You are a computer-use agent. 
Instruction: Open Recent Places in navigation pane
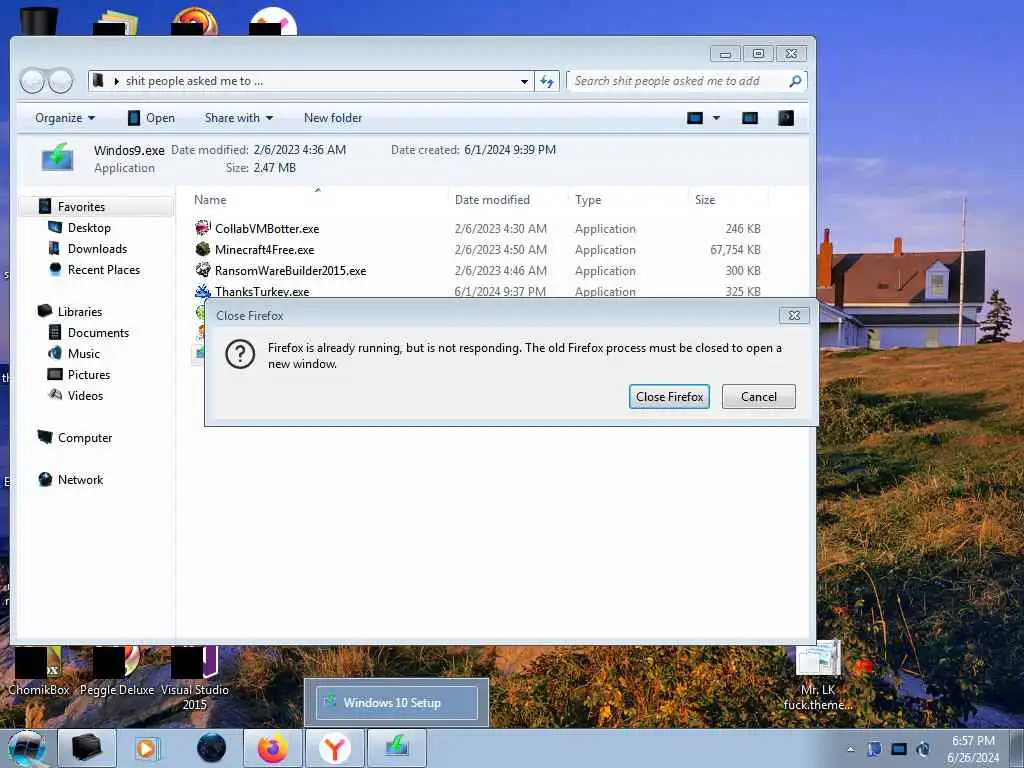(103, 269)
